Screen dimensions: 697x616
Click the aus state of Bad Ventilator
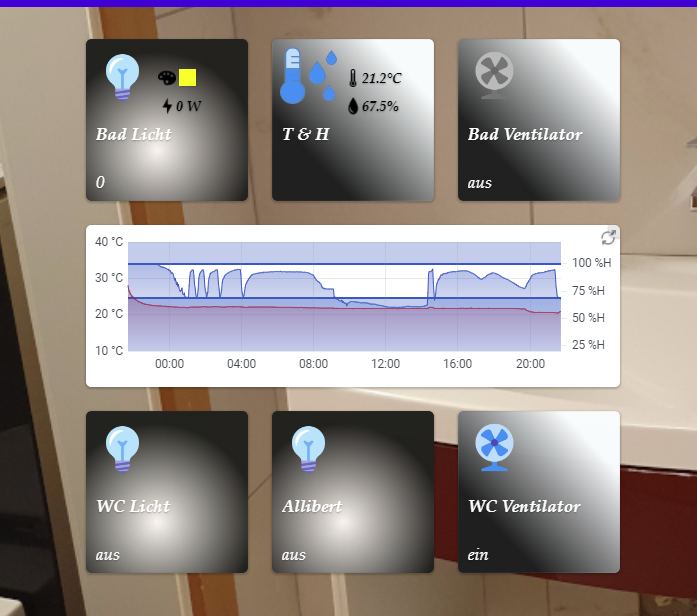click(480, 183)
